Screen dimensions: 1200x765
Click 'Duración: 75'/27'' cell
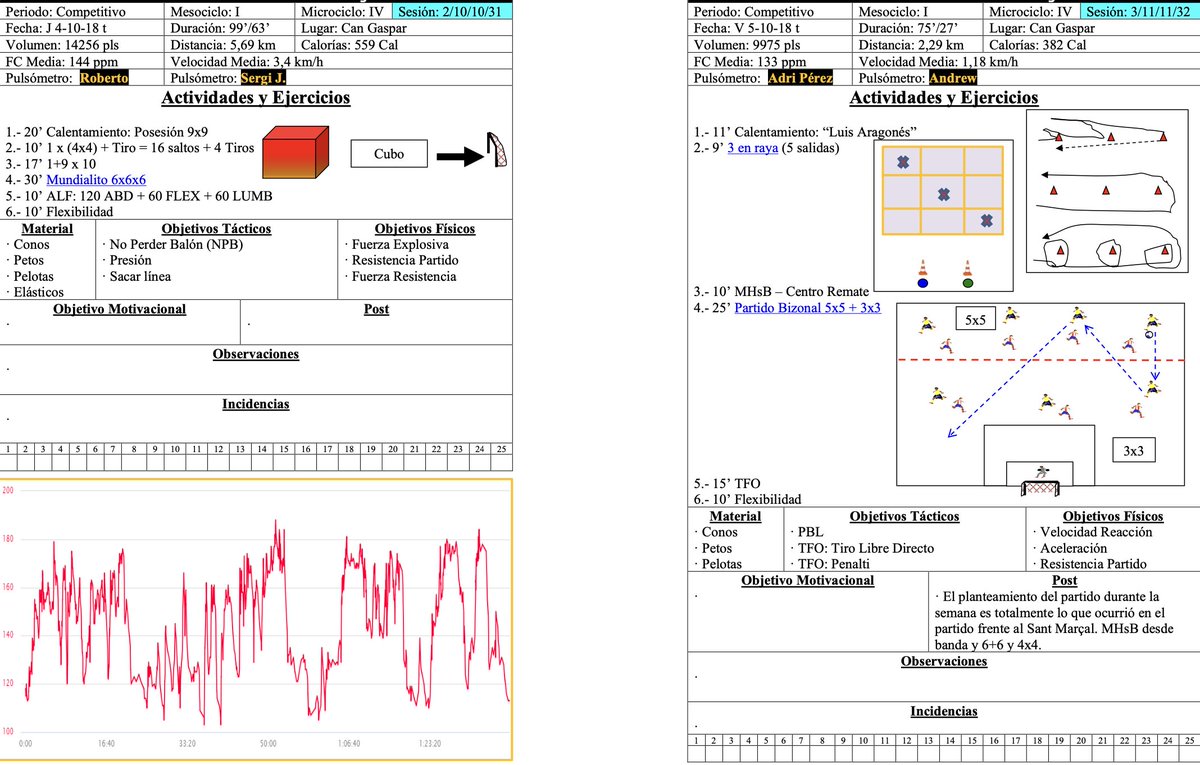(x=918, y=28)
